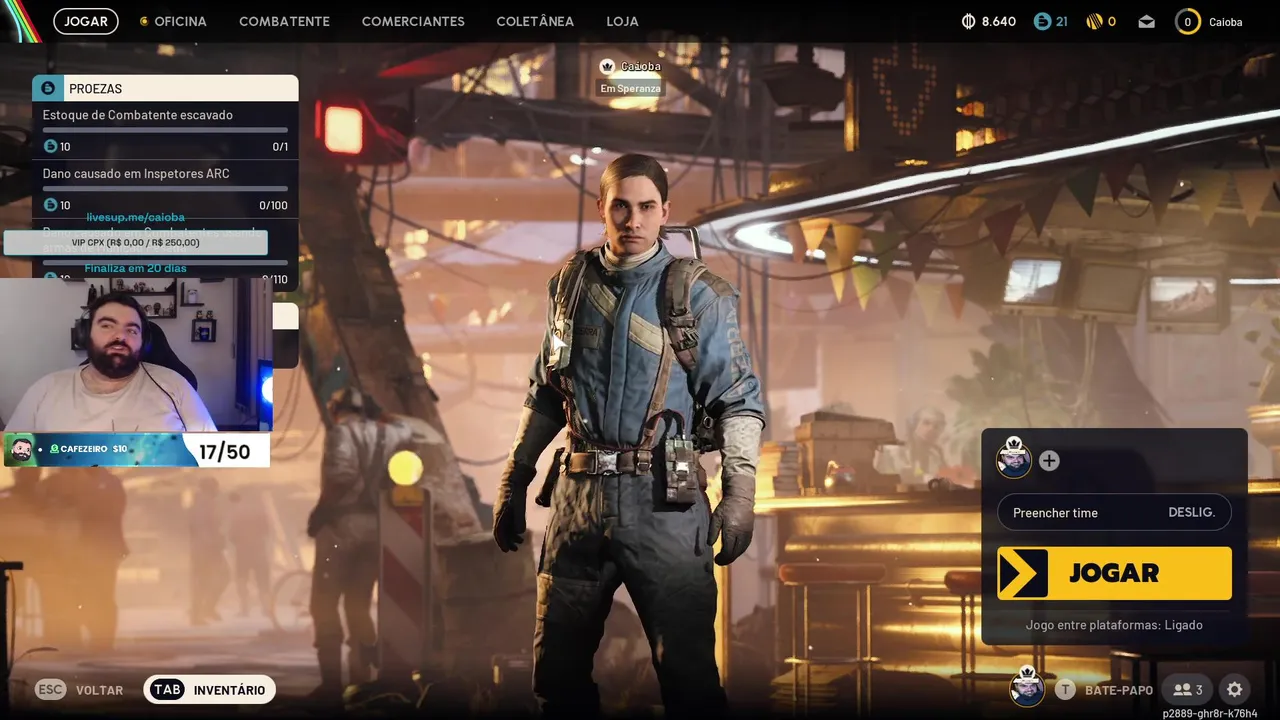The image size is (1280, 720).
Task: Open the settings gear icon
Action: click(x=1234, y=690)
